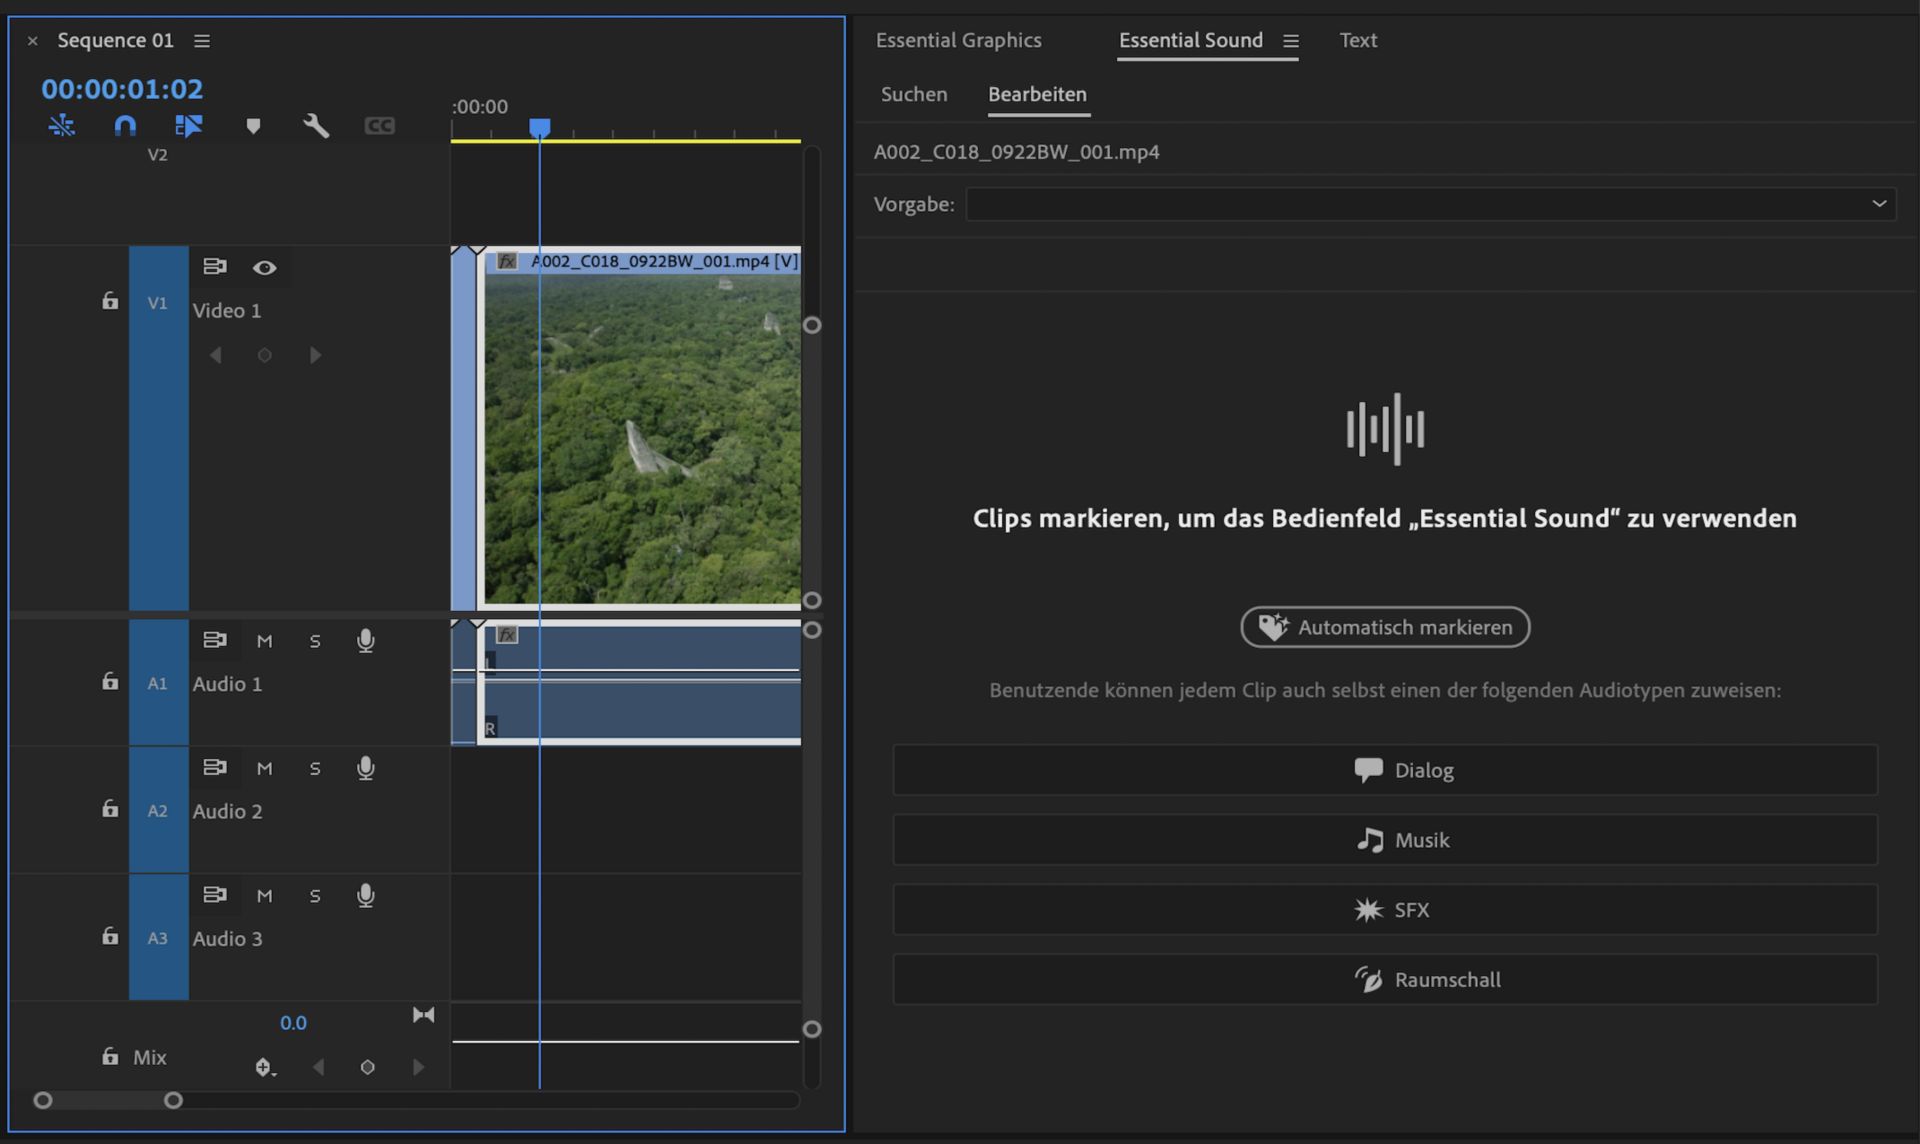Toggle sync lock for Audio 1
Image resolution: width=1920 pixels, height=1144 pixels.
click(x=215, y=640)
